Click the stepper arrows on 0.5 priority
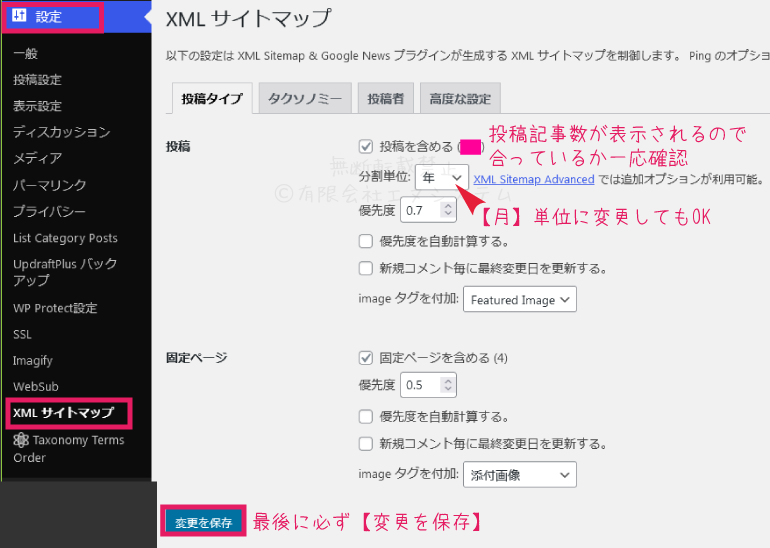The height and width of the screenshot is (548, 770). pos(448,384)
